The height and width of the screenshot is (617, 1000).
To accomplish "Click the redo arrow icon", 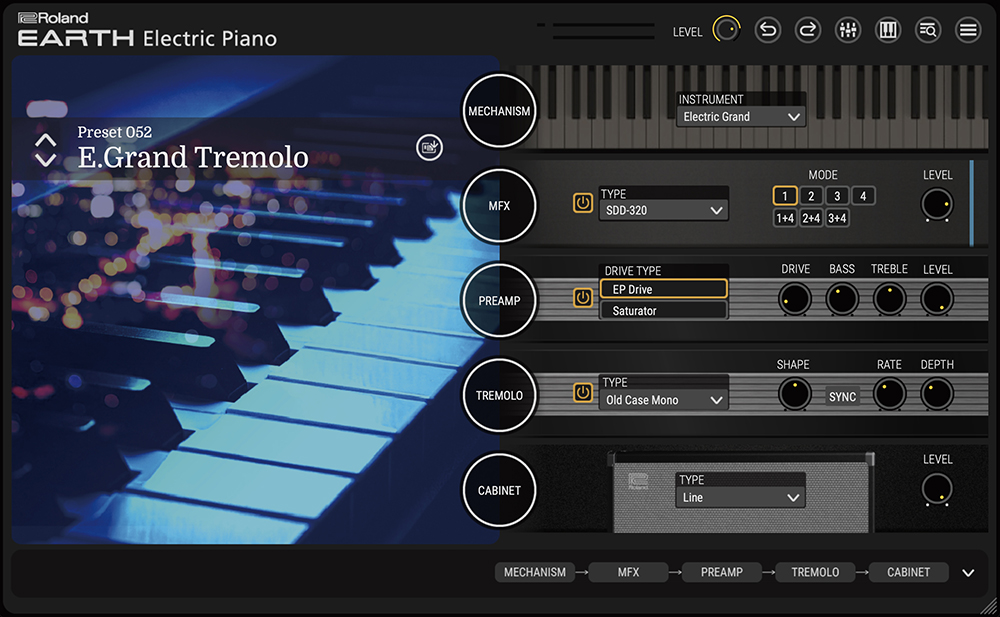I will [807, 30].
